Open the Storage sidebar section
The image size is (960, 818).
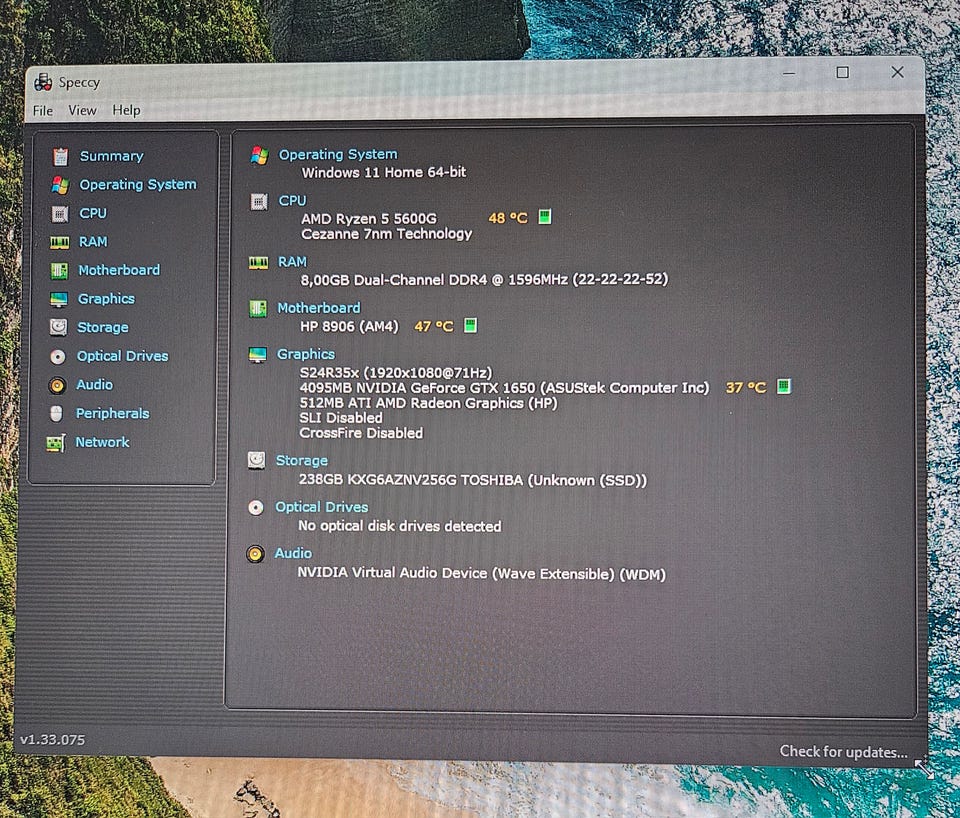coord(103,328)
